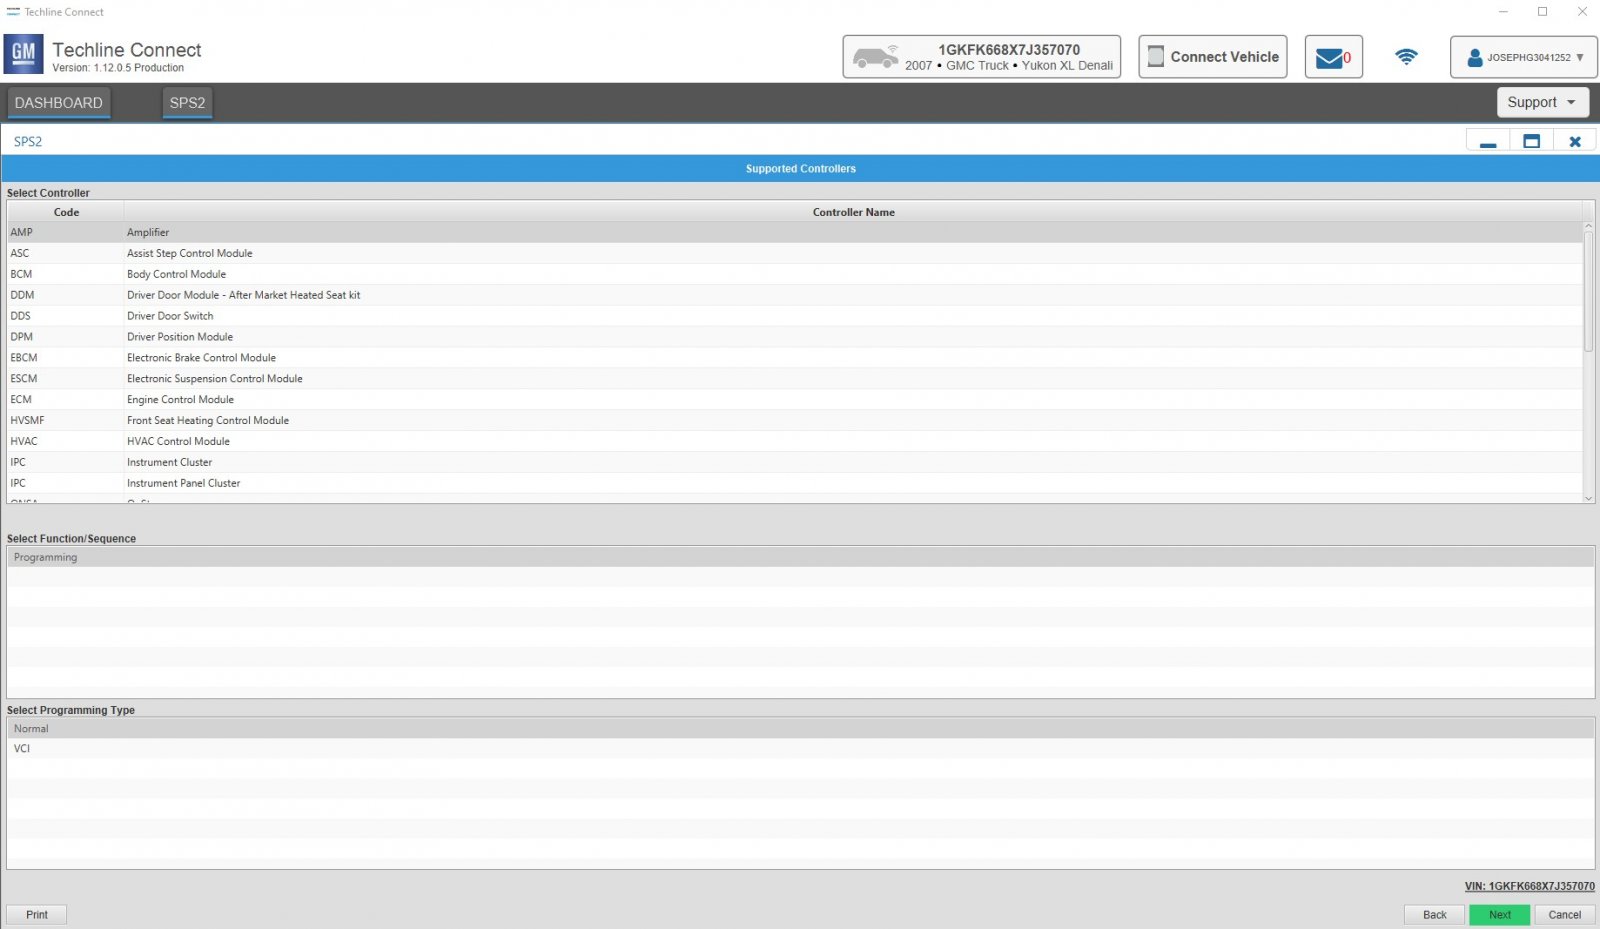1600x929 pixels.
Task: Select the Body Control Module row
Action: click(x=795, y=274)
